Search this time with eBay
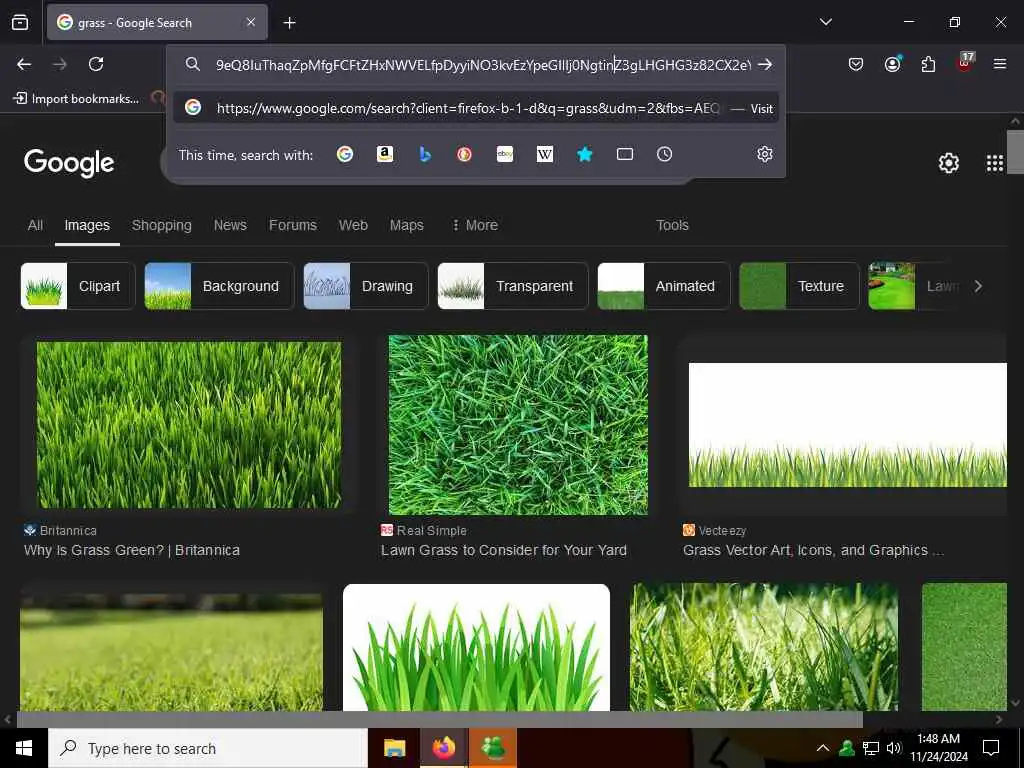The image size is (1024, 768). 505,154
